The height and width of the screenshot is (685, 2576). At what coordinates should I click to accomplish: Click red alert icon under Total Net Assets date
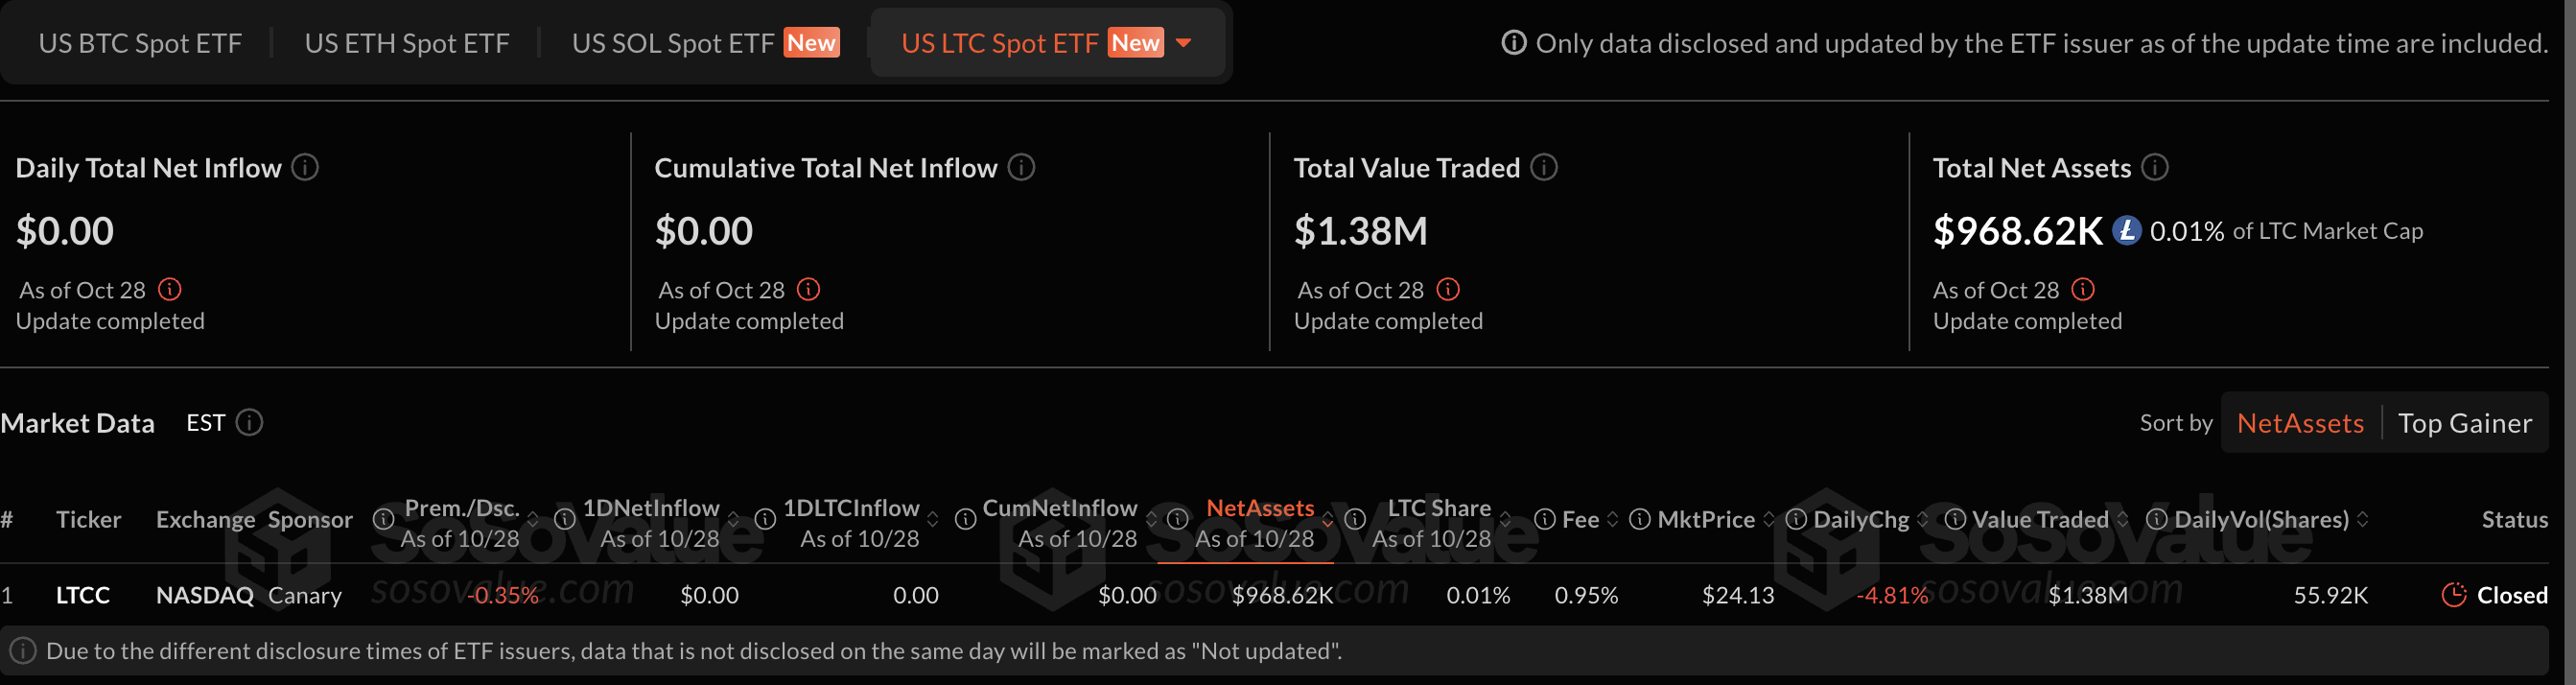click(2083, 289)
